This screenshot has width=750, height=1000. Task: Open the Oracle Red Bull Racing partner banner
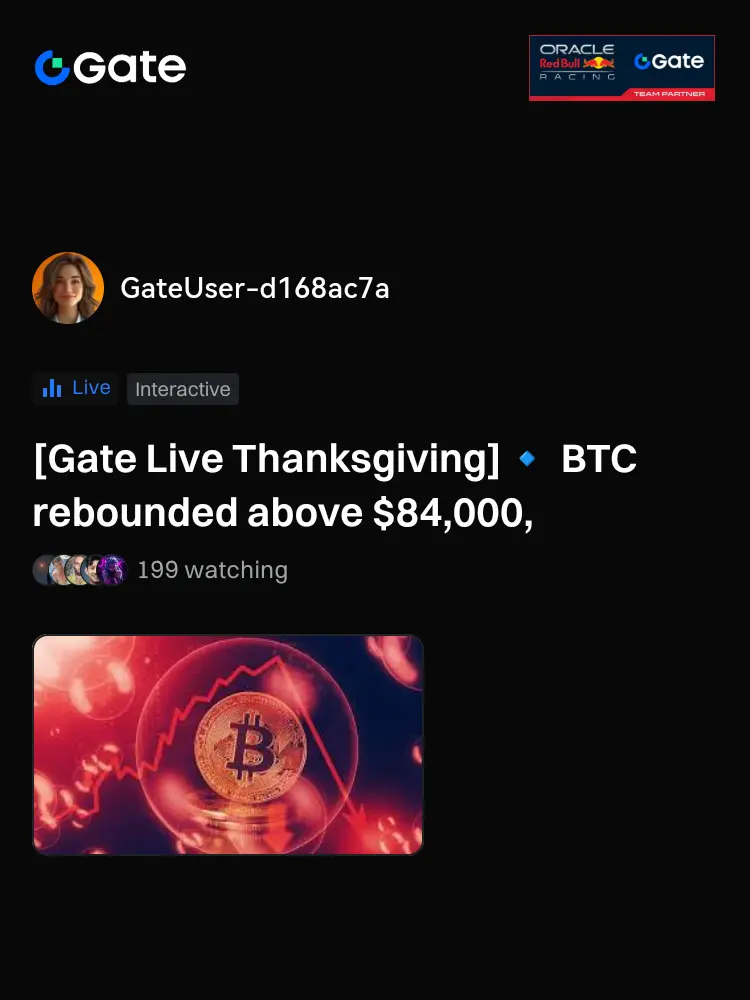click(x=622, y=68)
